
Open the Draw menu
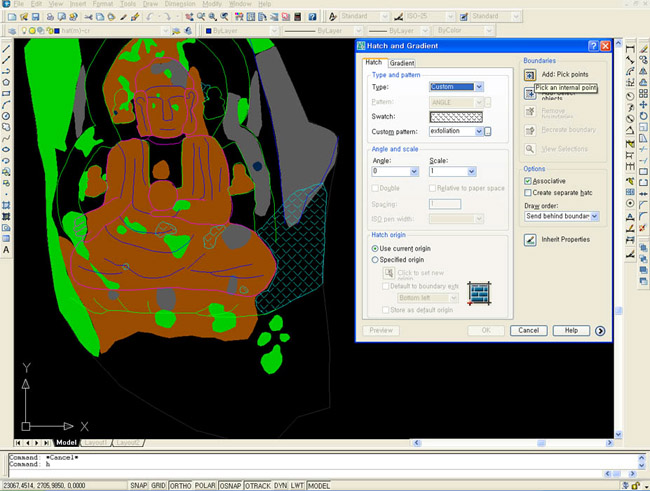pos(150,4)
